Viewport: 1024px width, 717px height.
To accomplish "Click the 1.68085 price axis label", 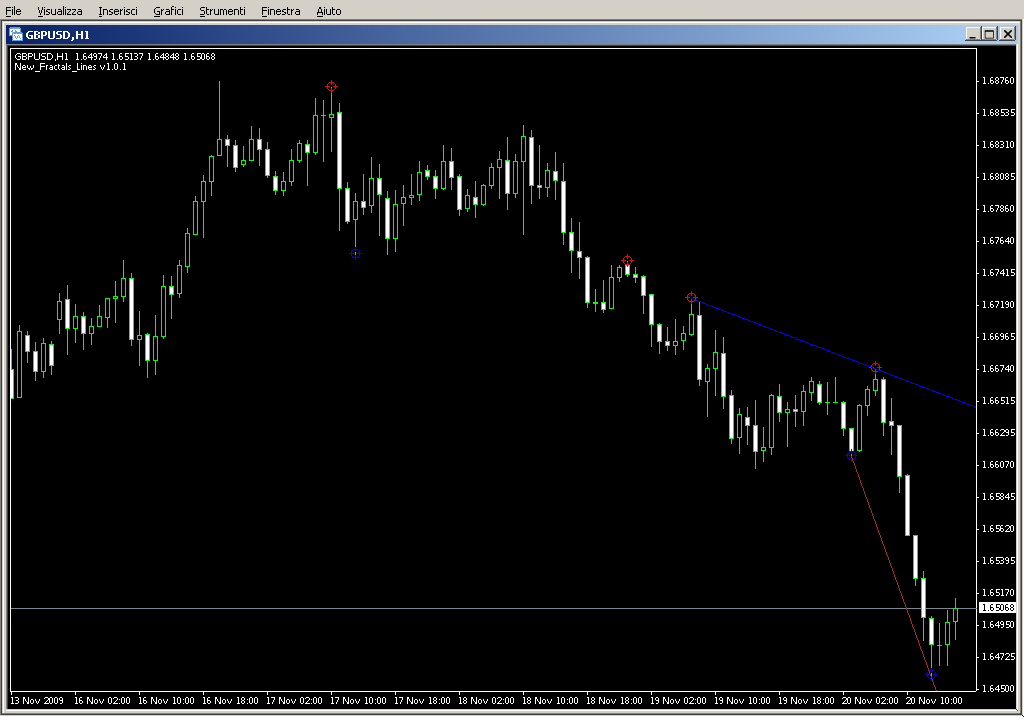I will [x=999, y=177].
